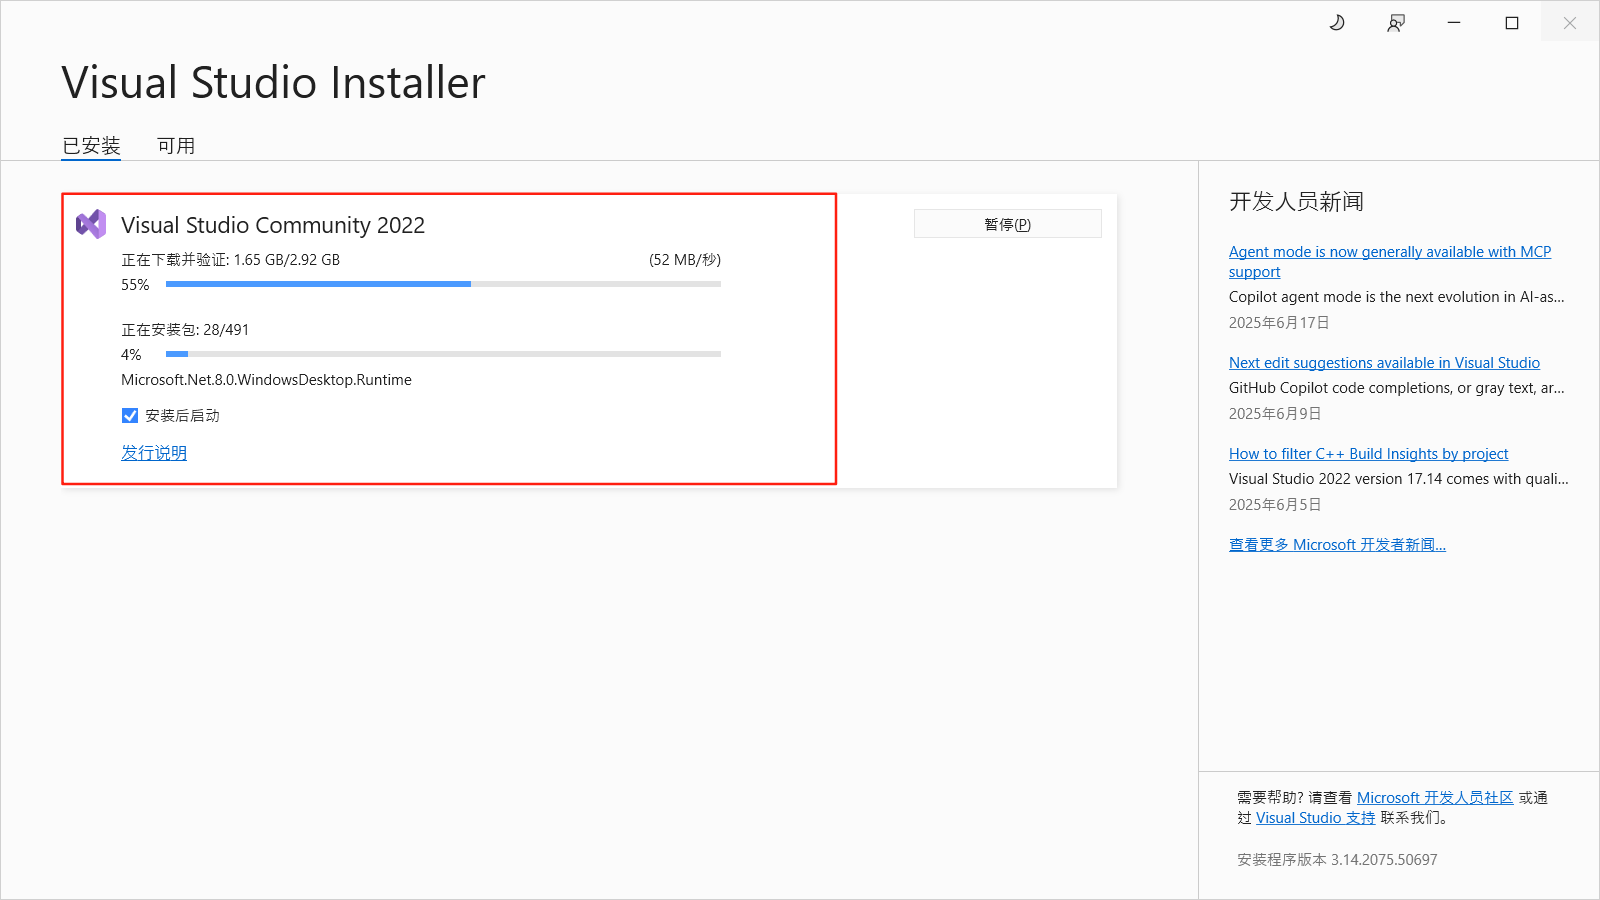This screenshot has height=900, width=1600.
Task: Select the Visual Studio Community 2022 entry
Action: pos(273,225)
